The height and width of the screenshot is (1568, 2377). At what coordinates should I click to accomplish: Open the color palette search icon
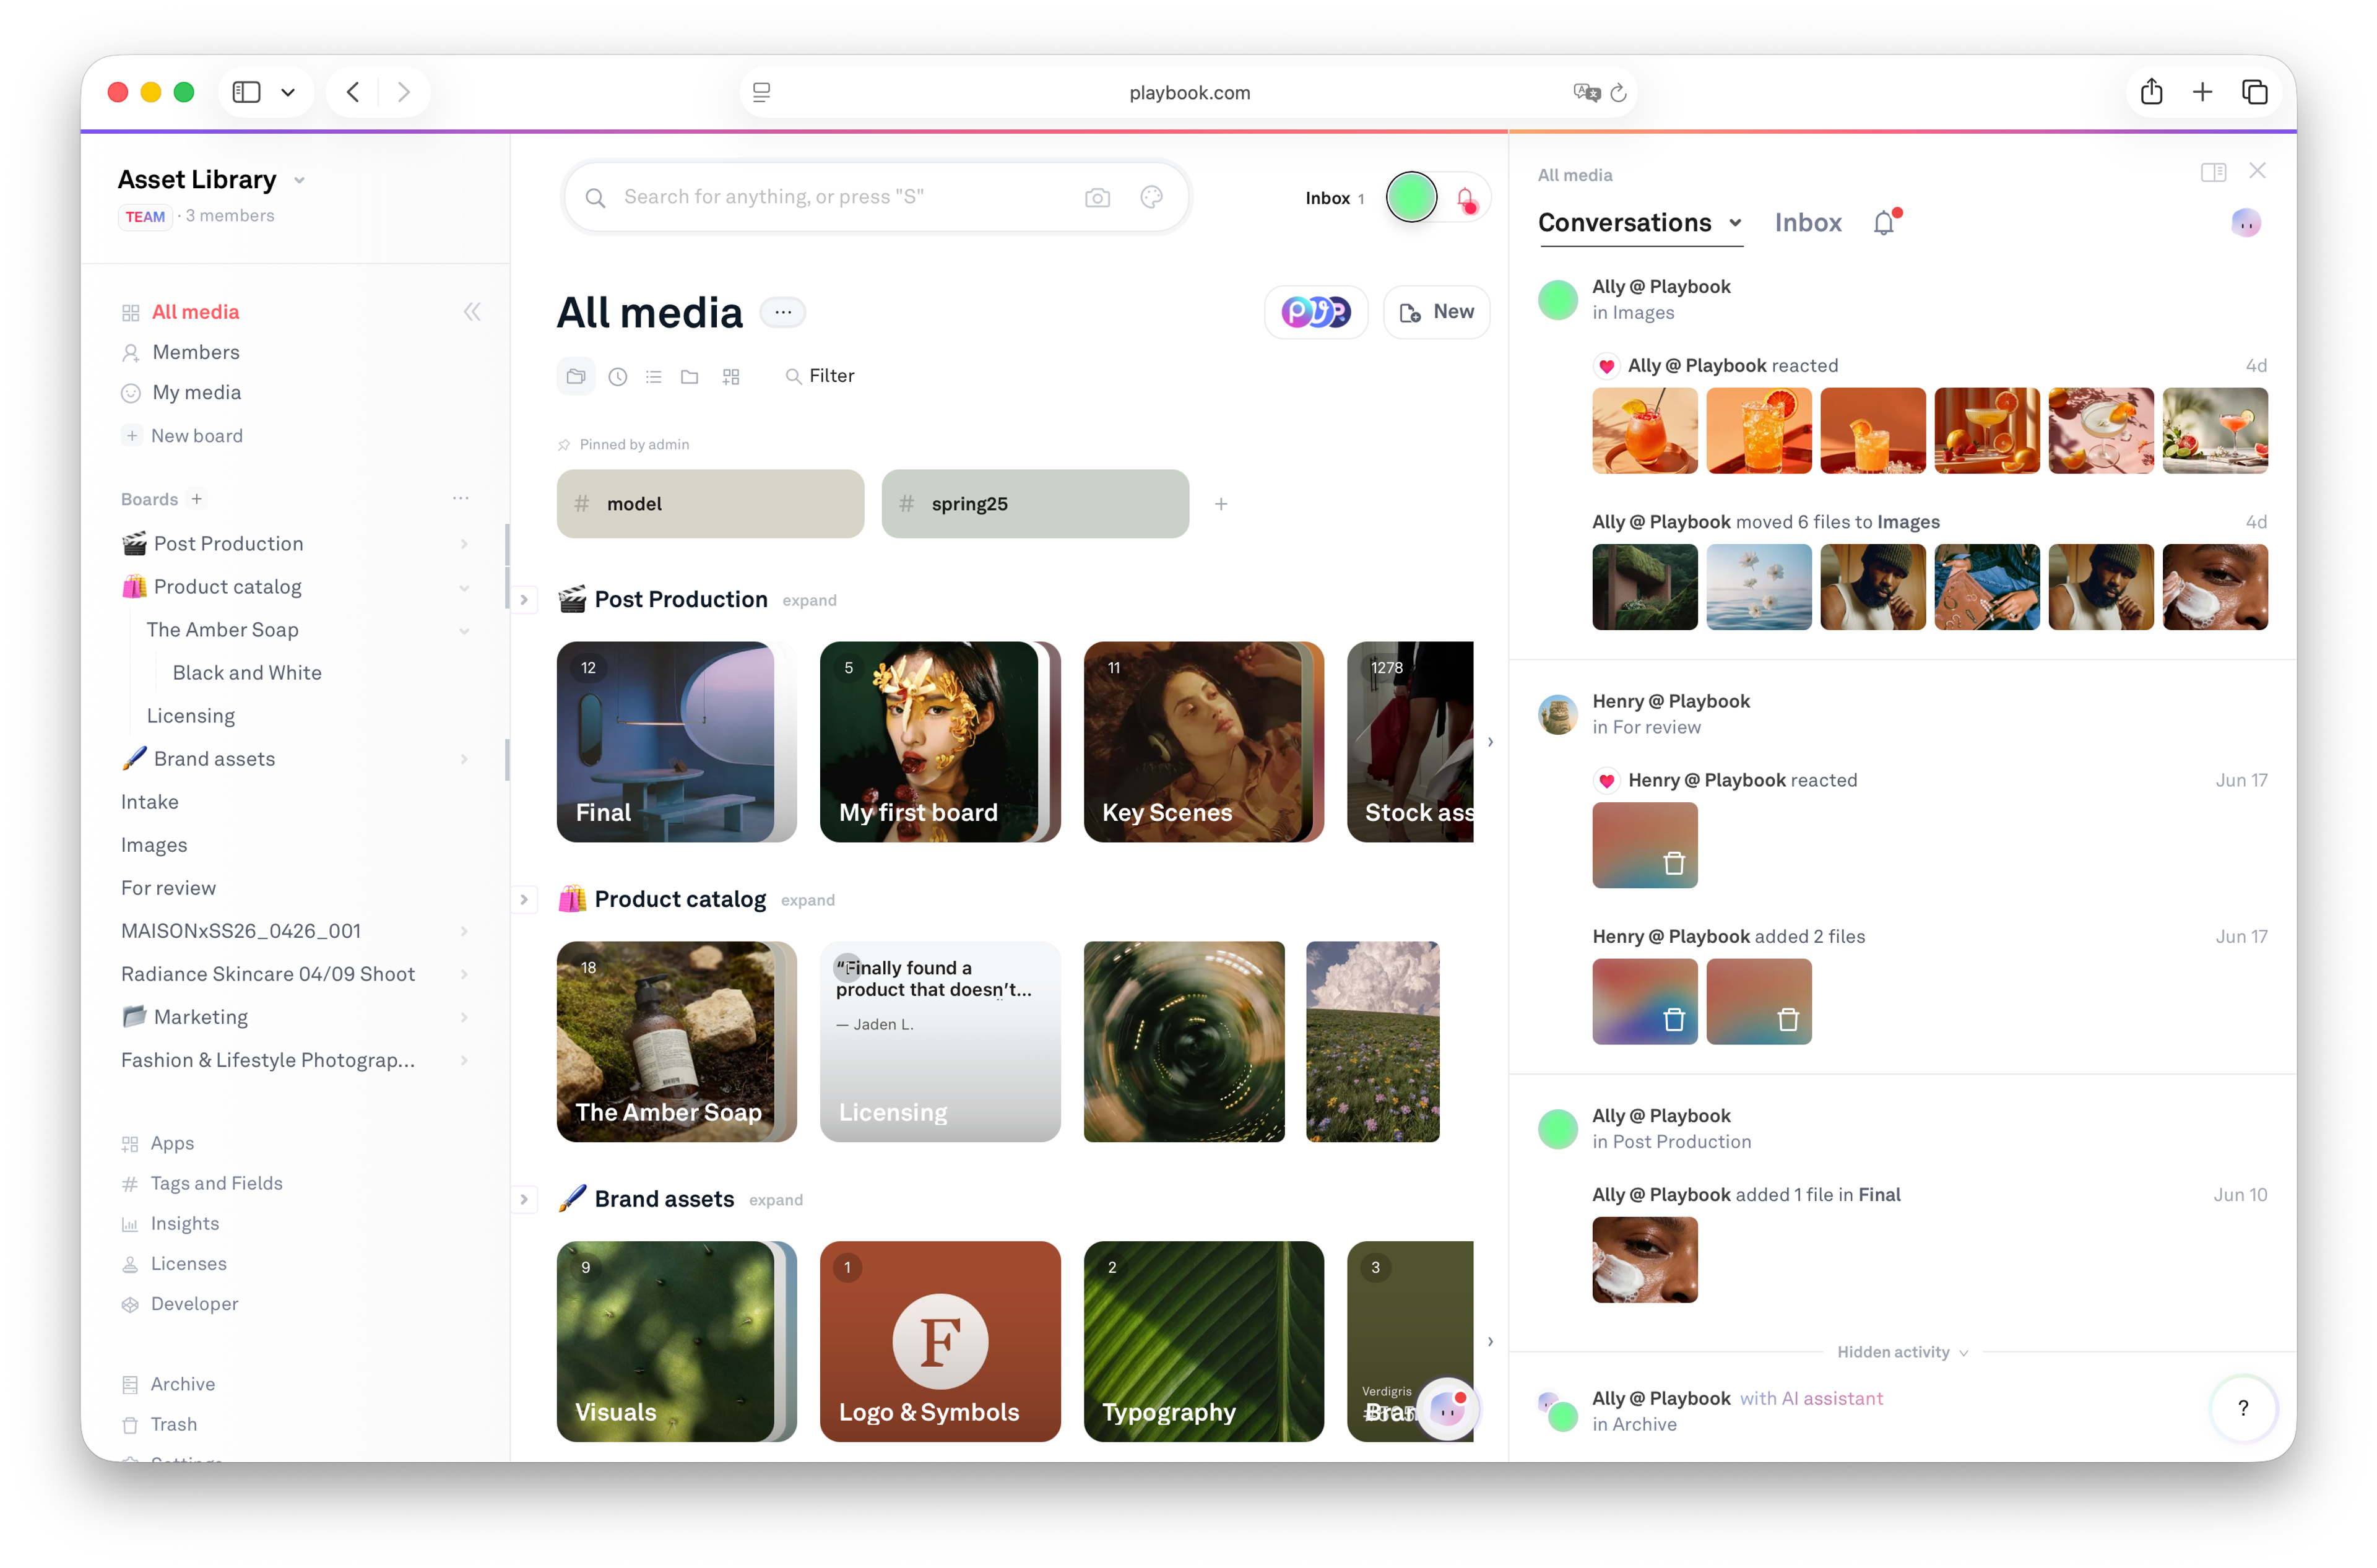point(1151,197)
